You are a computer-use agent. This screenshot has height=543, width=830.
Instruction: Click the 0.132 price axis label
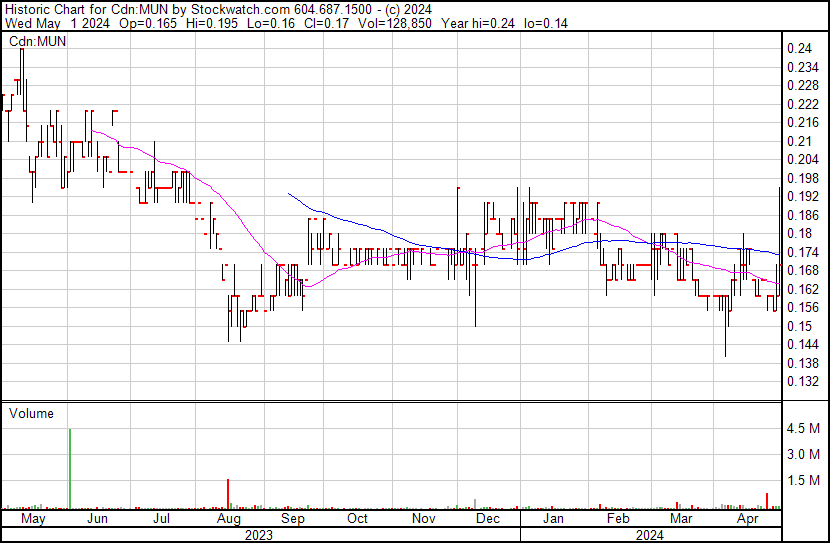(803, 382)
